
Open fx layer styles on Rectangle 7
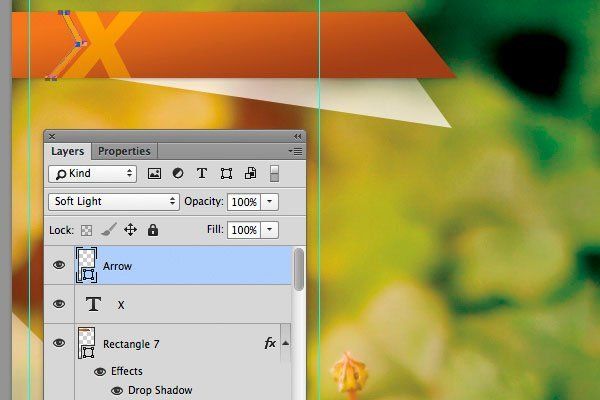click(270, 343)
